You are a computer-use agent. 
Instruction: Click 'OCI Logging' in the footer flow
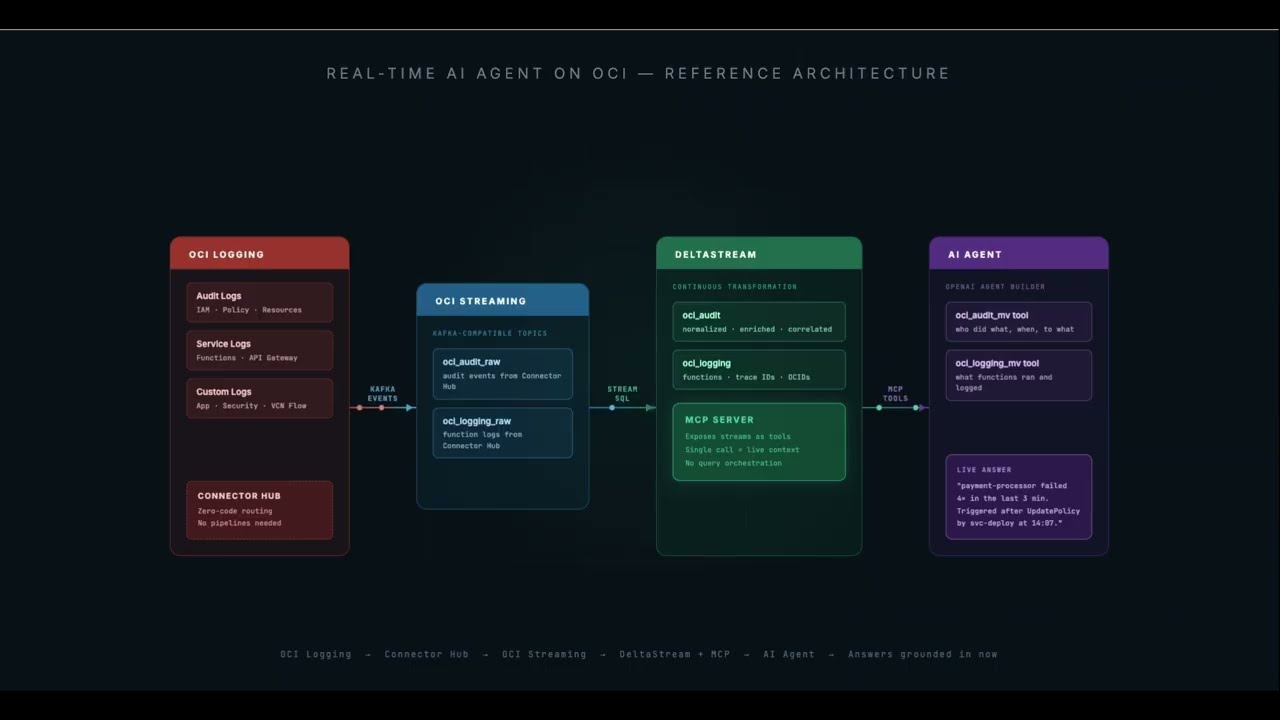316,654
